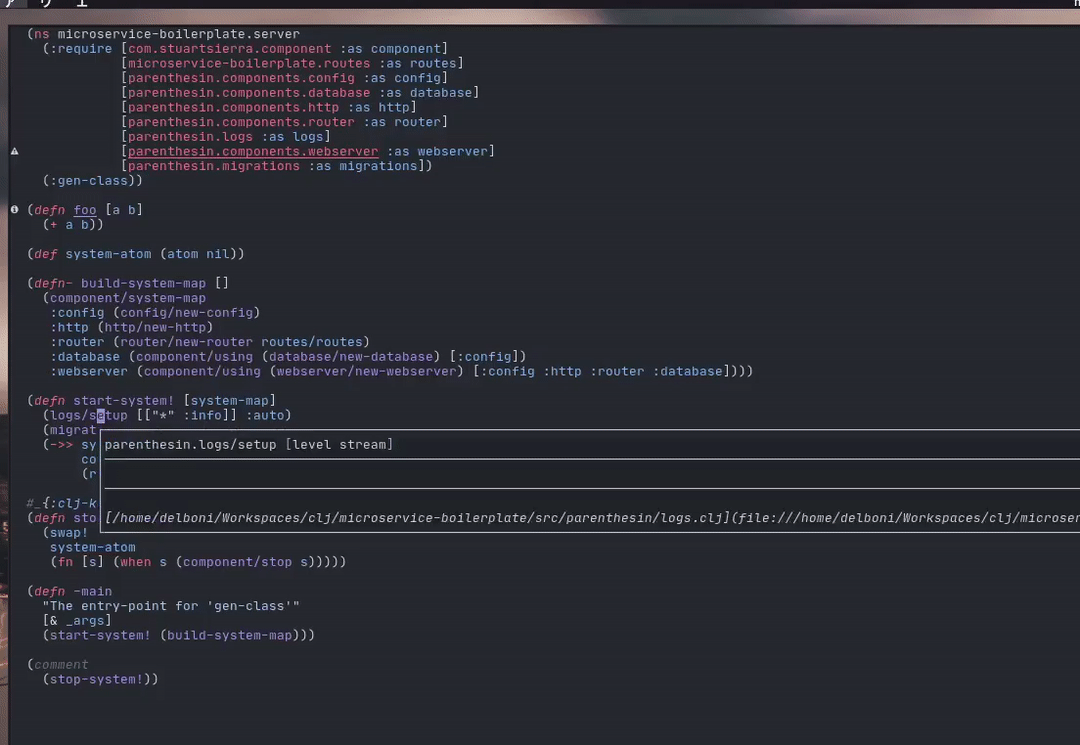
Task: Click the namespace name microservice-boilerplate.server
Action: pyautogui.click(x=178, y=34)
